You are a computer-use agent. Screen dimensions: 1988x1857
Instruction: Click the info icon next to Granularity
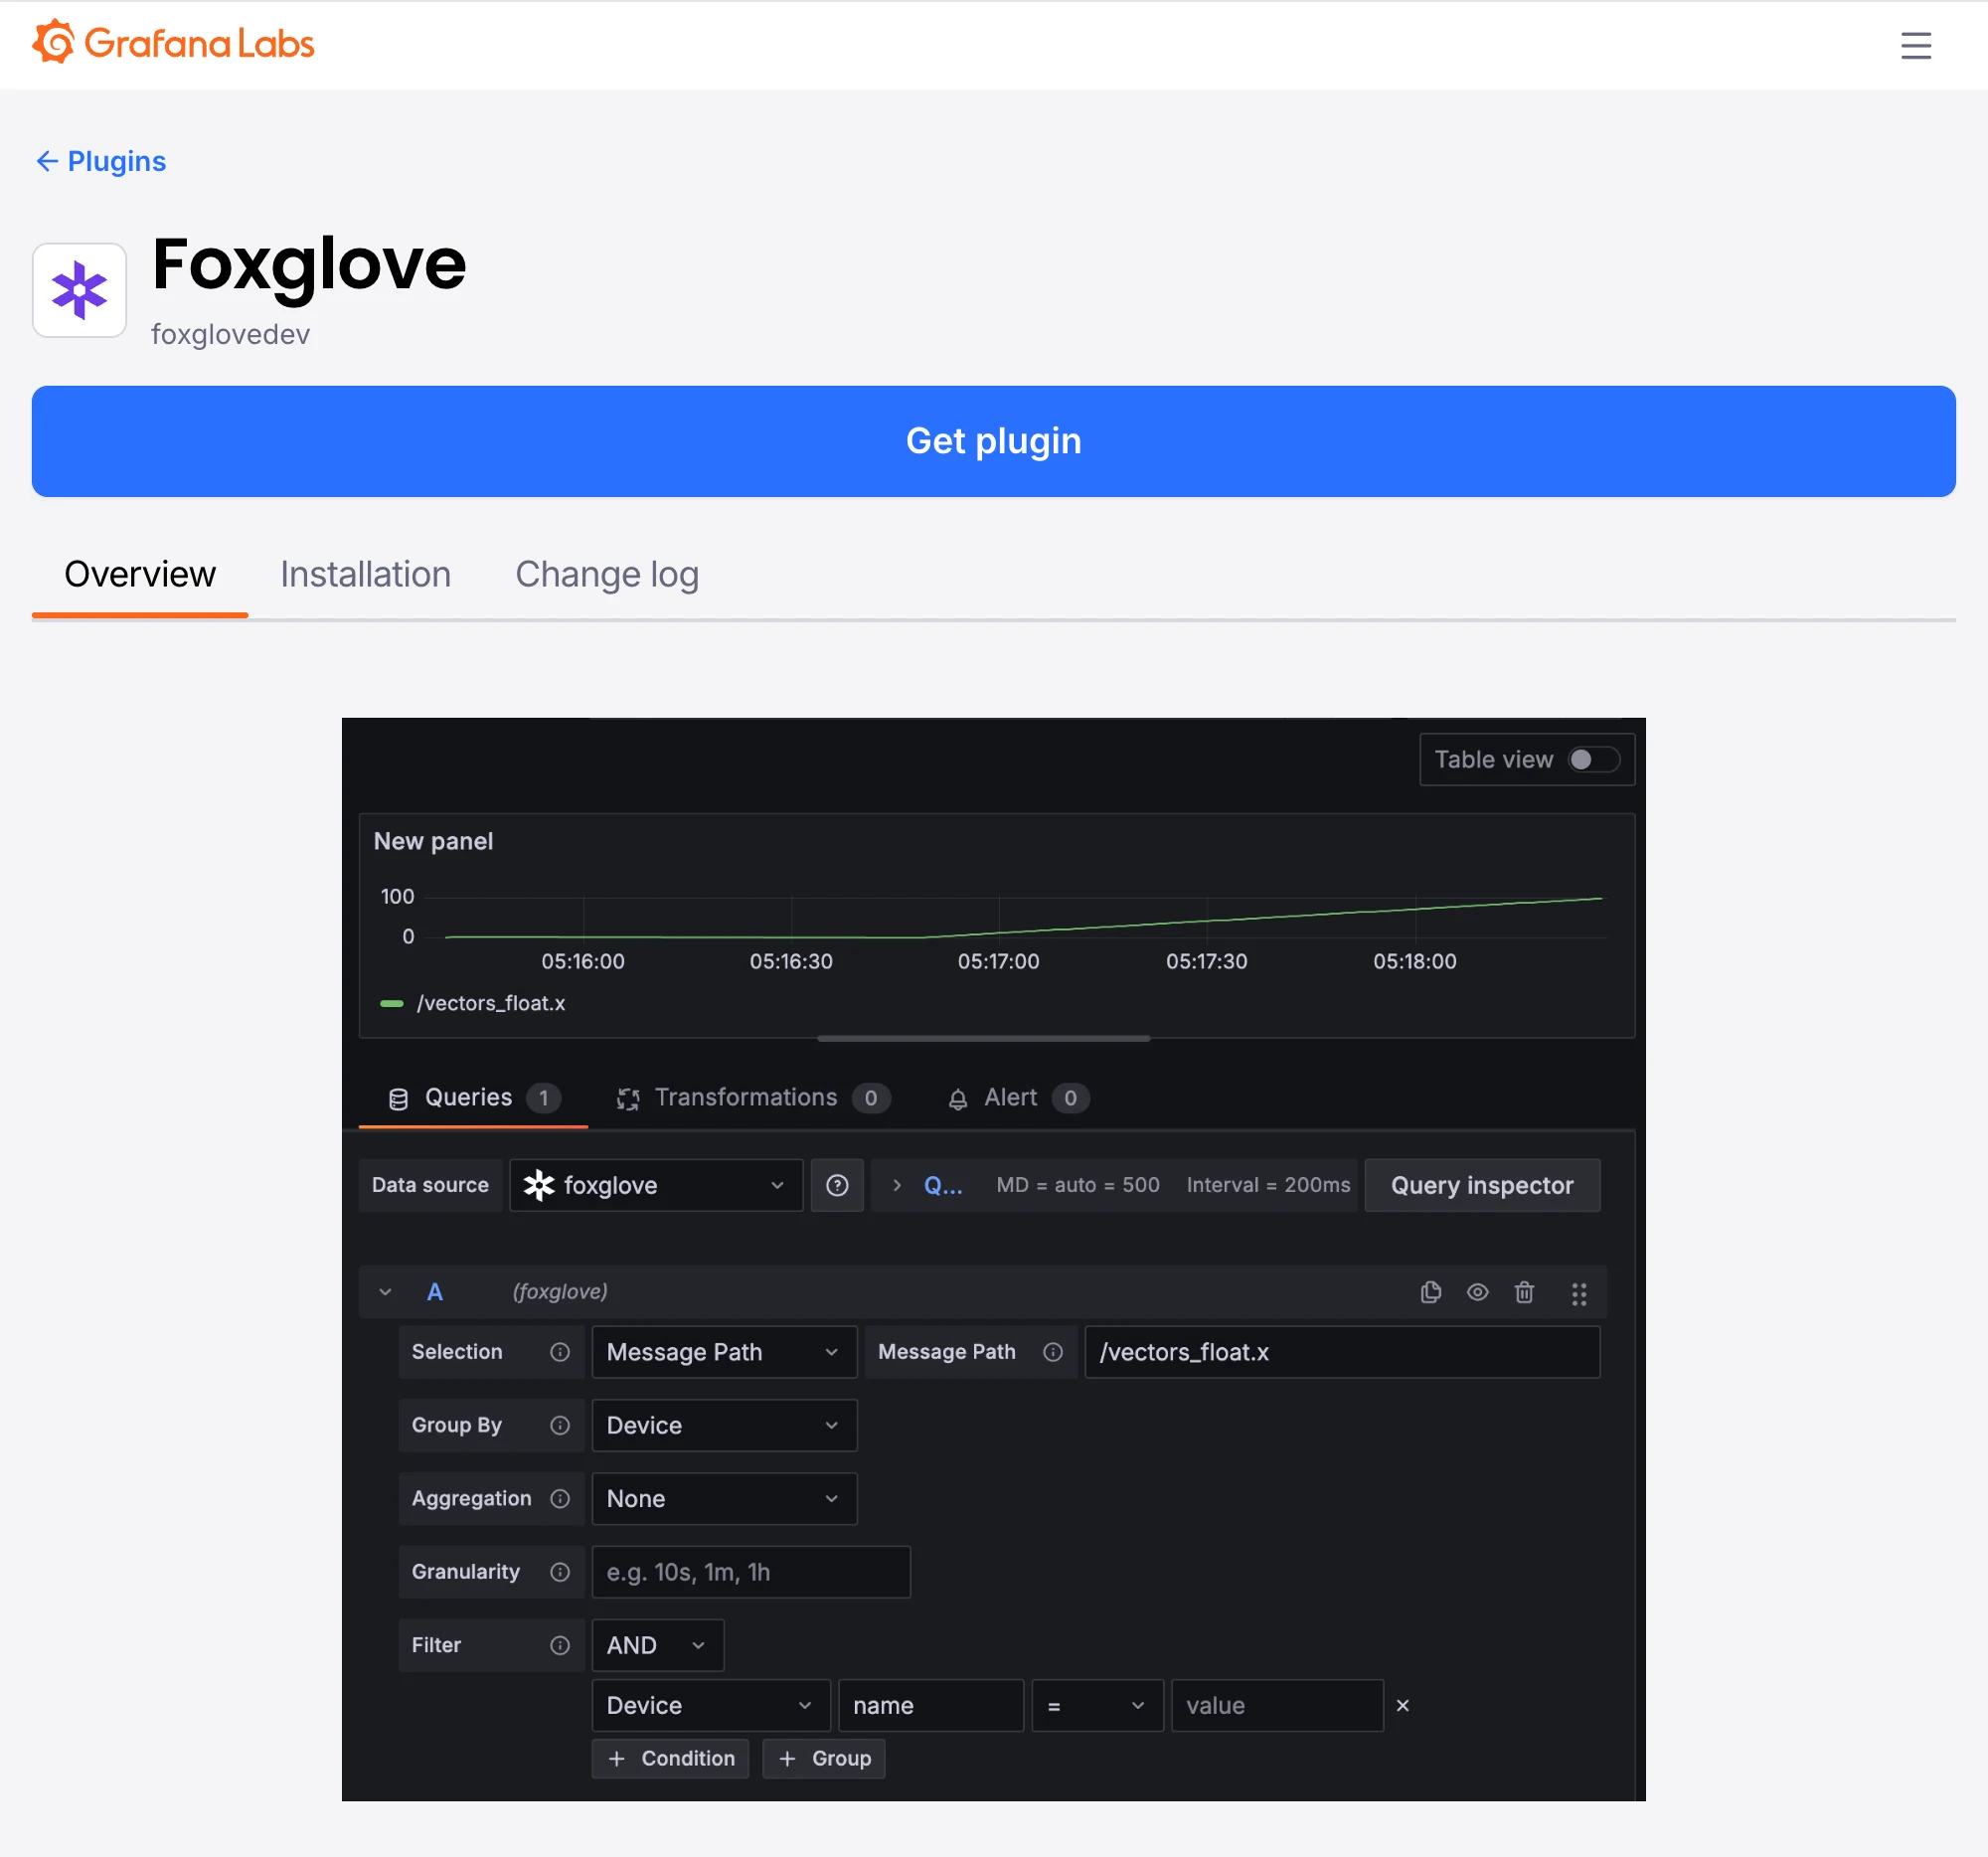point(560,1572)
